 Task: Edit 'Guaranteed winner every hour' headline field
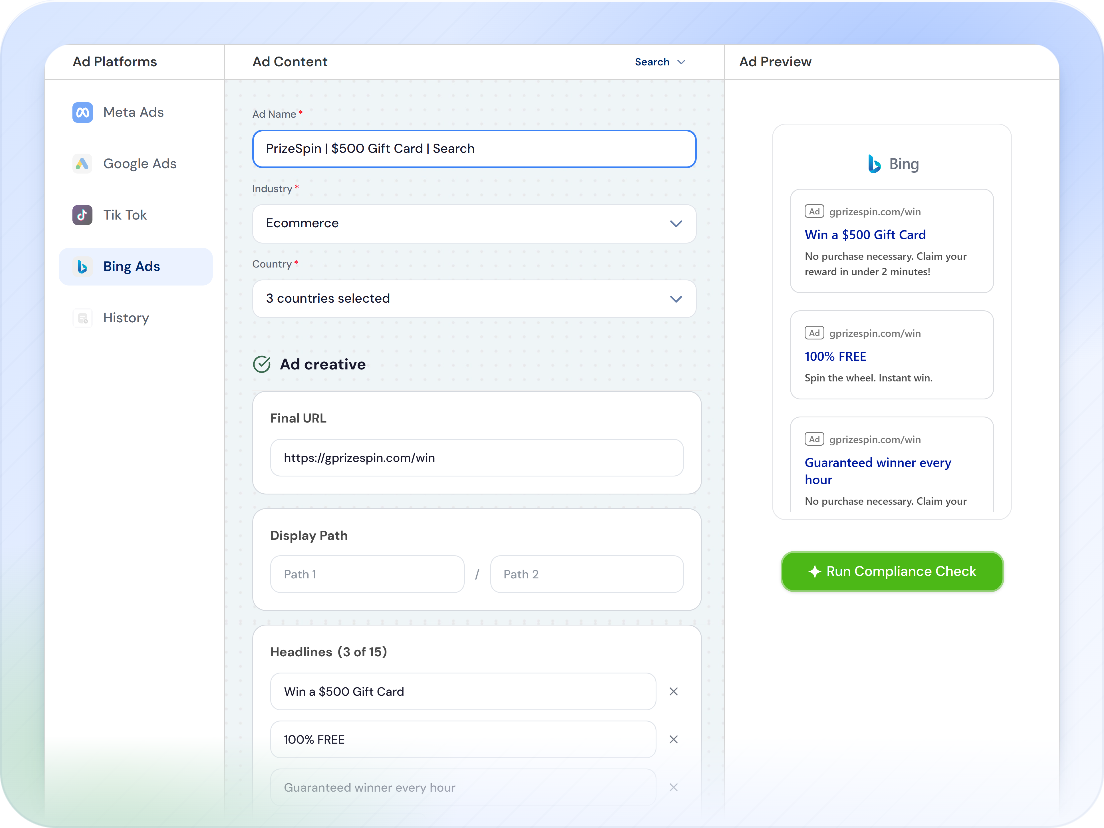point(463,787)
